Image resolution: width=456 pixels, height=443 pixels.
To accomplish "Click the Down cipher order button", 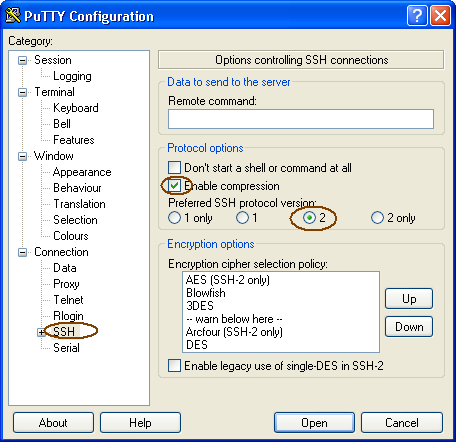I will coord(409,327).
